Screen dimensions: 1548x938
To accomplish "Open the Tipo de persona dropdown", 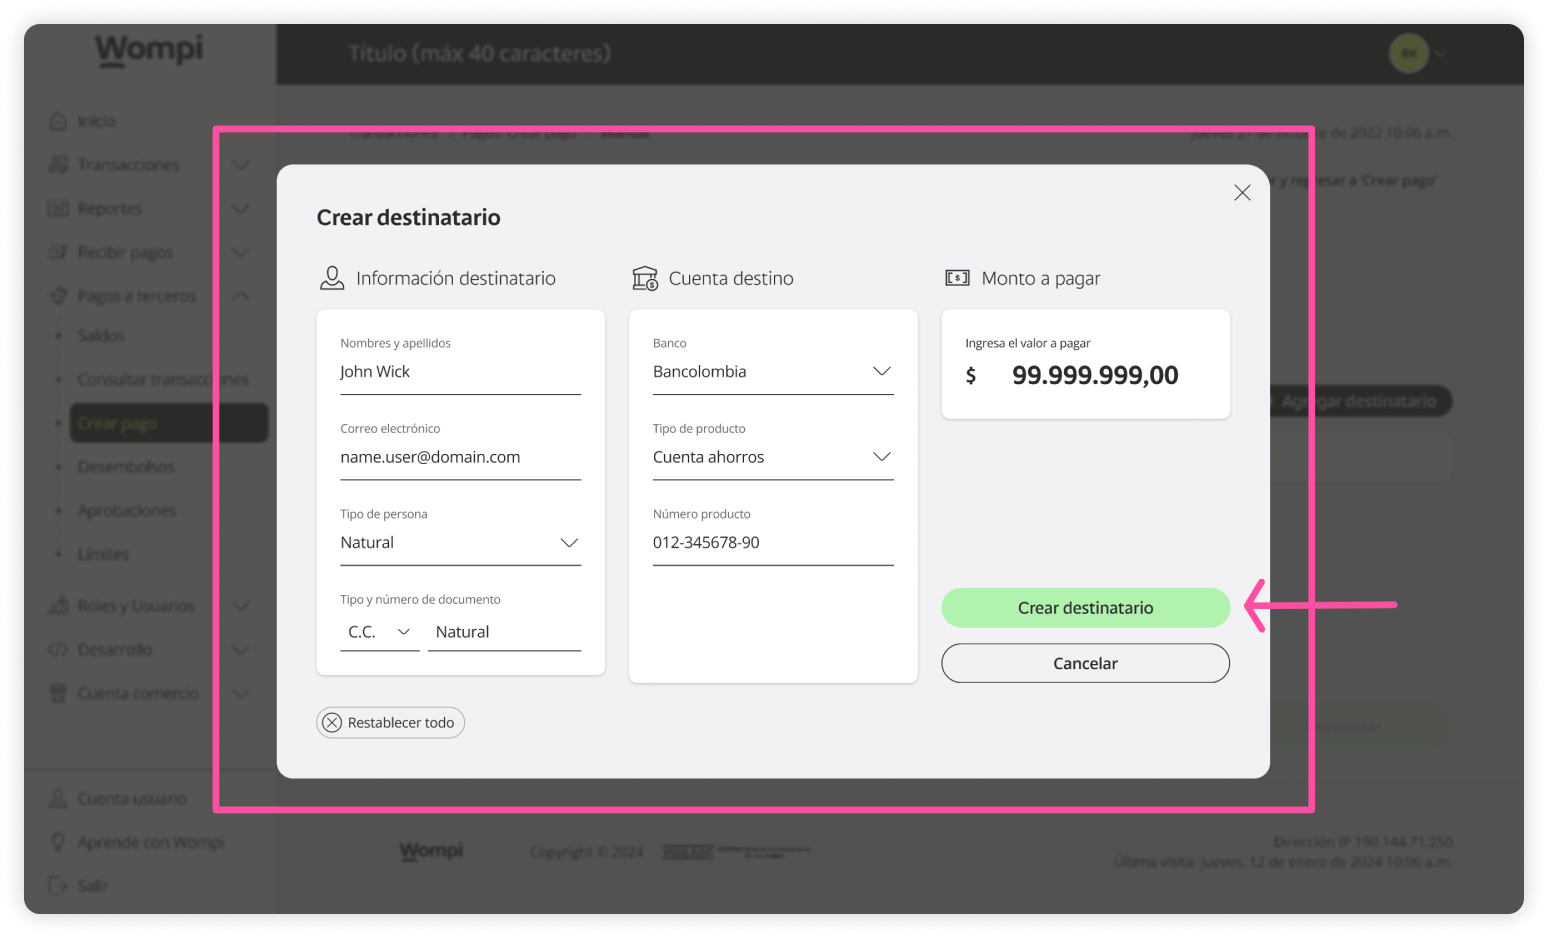I will [x=459, y=543].
